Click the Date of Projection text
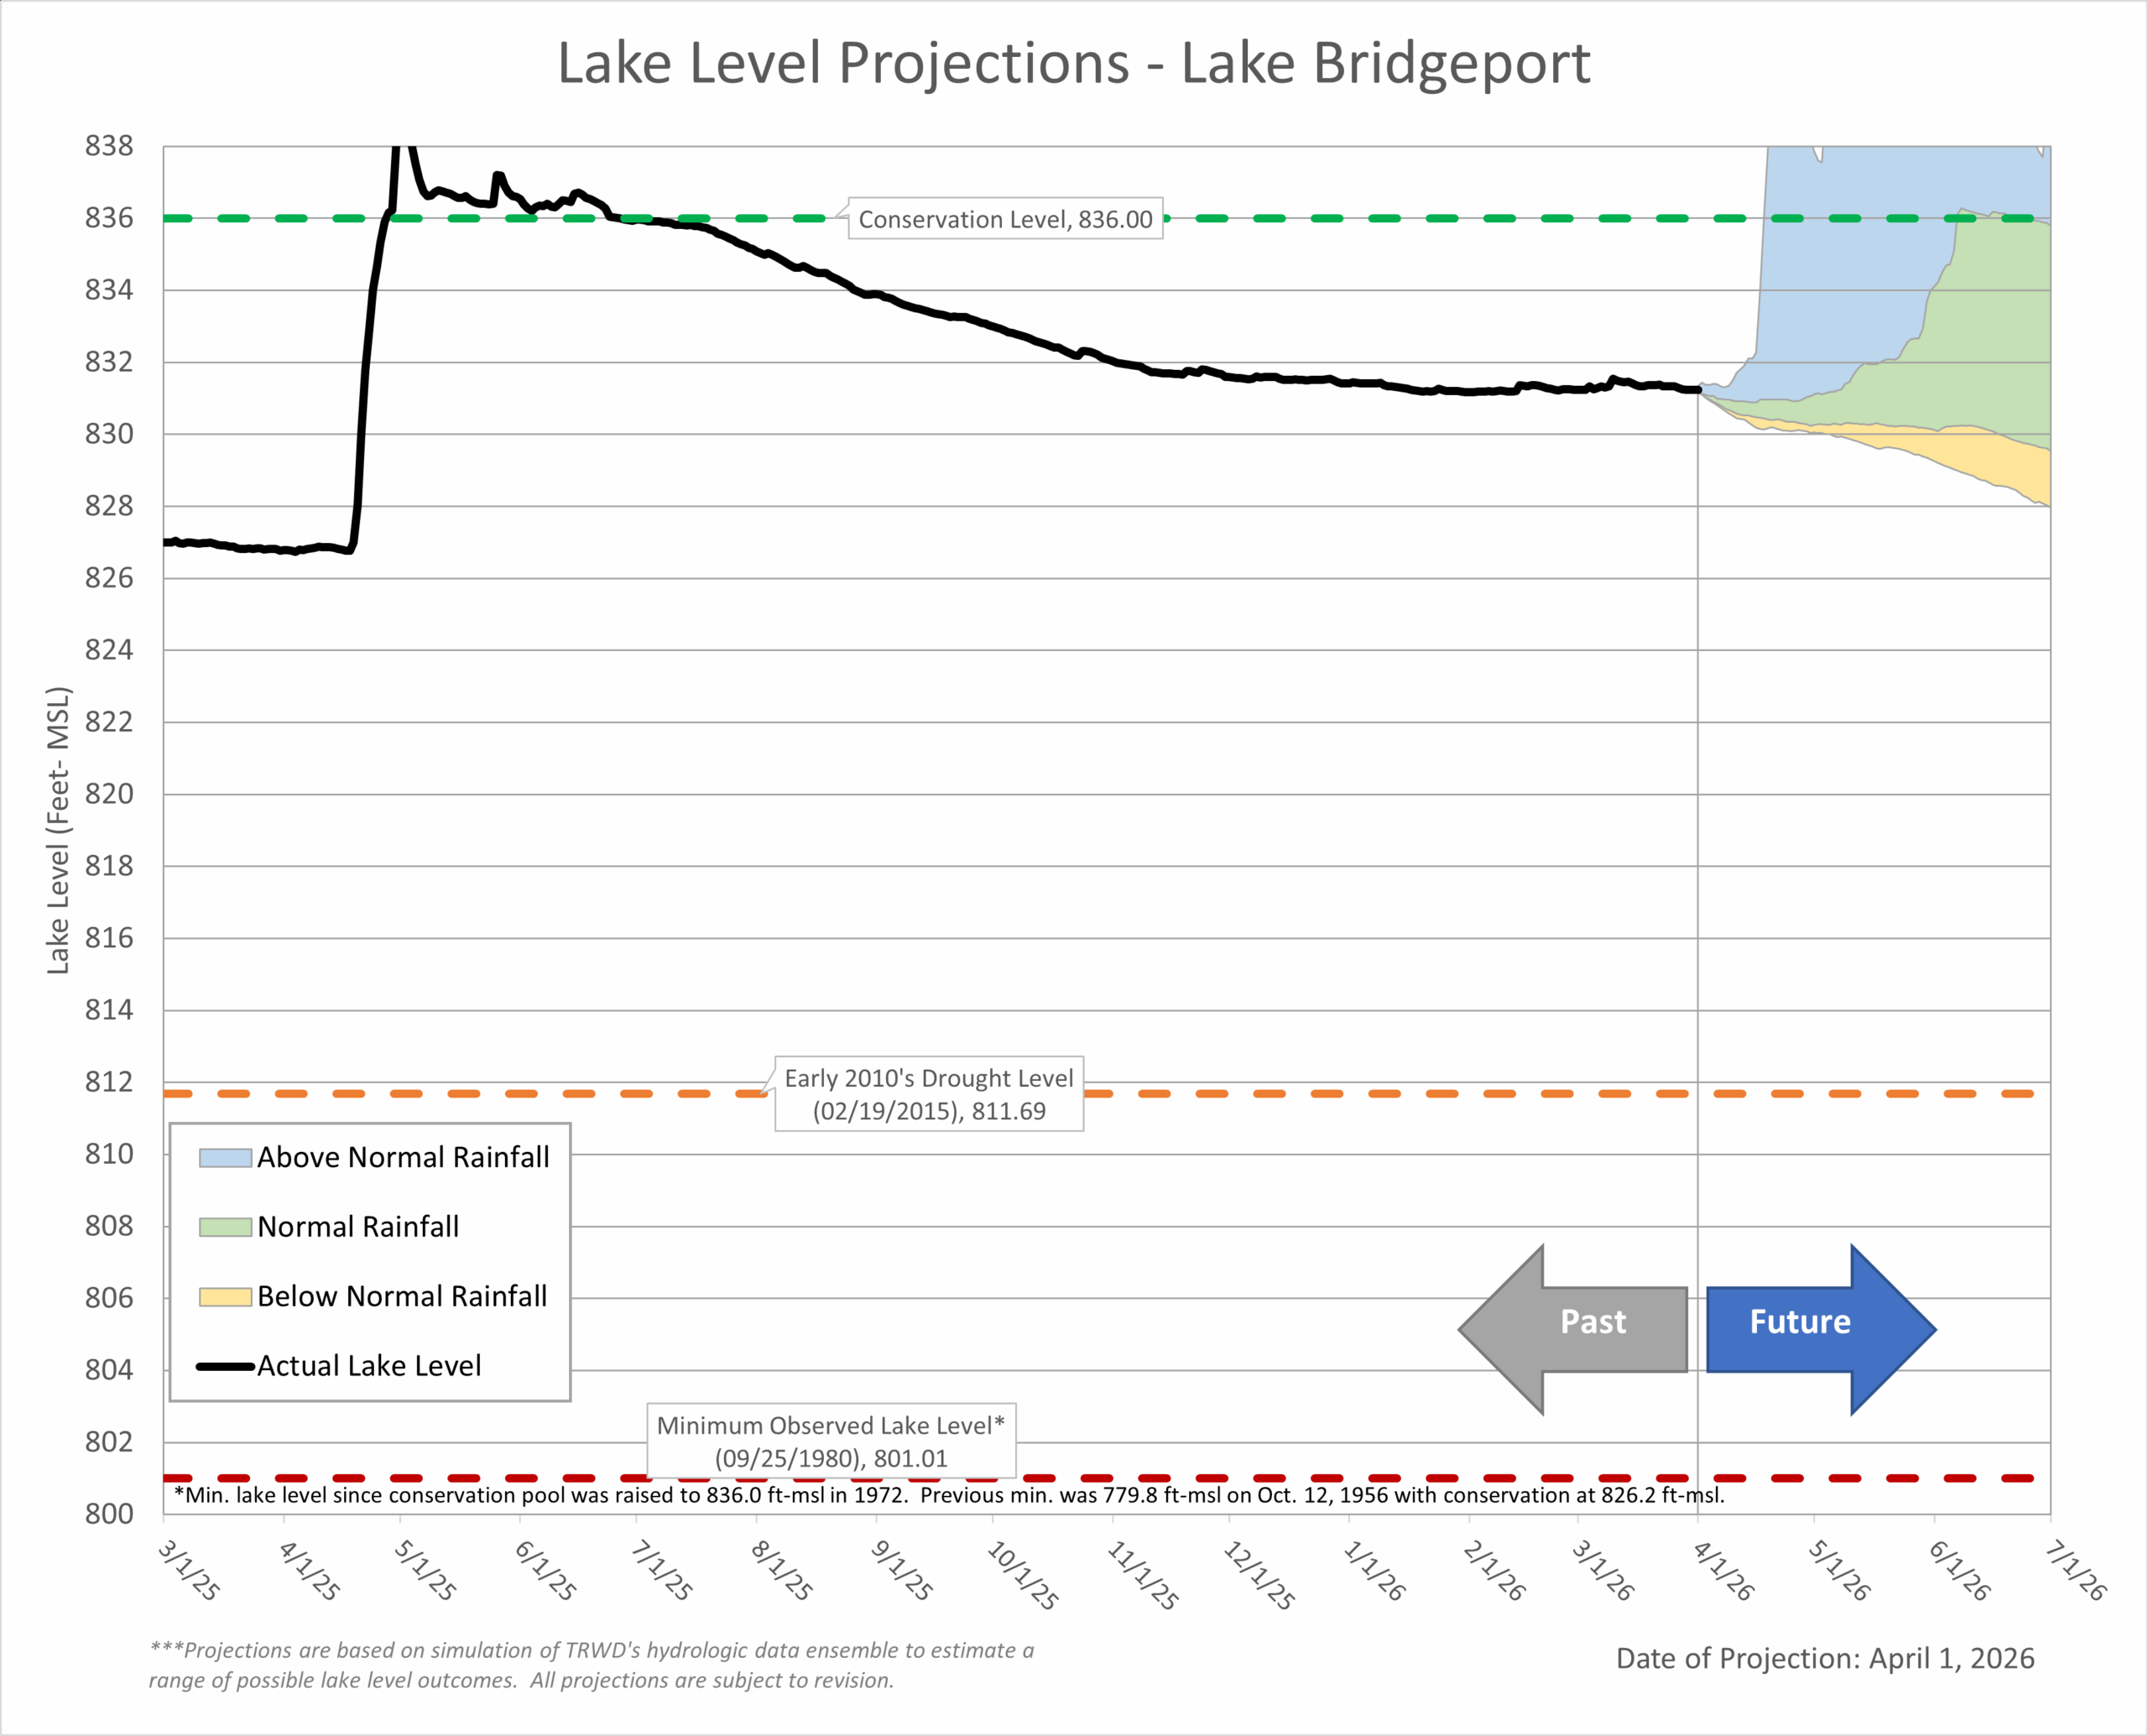The image size is (2148, 1736). (1824, 1658)
